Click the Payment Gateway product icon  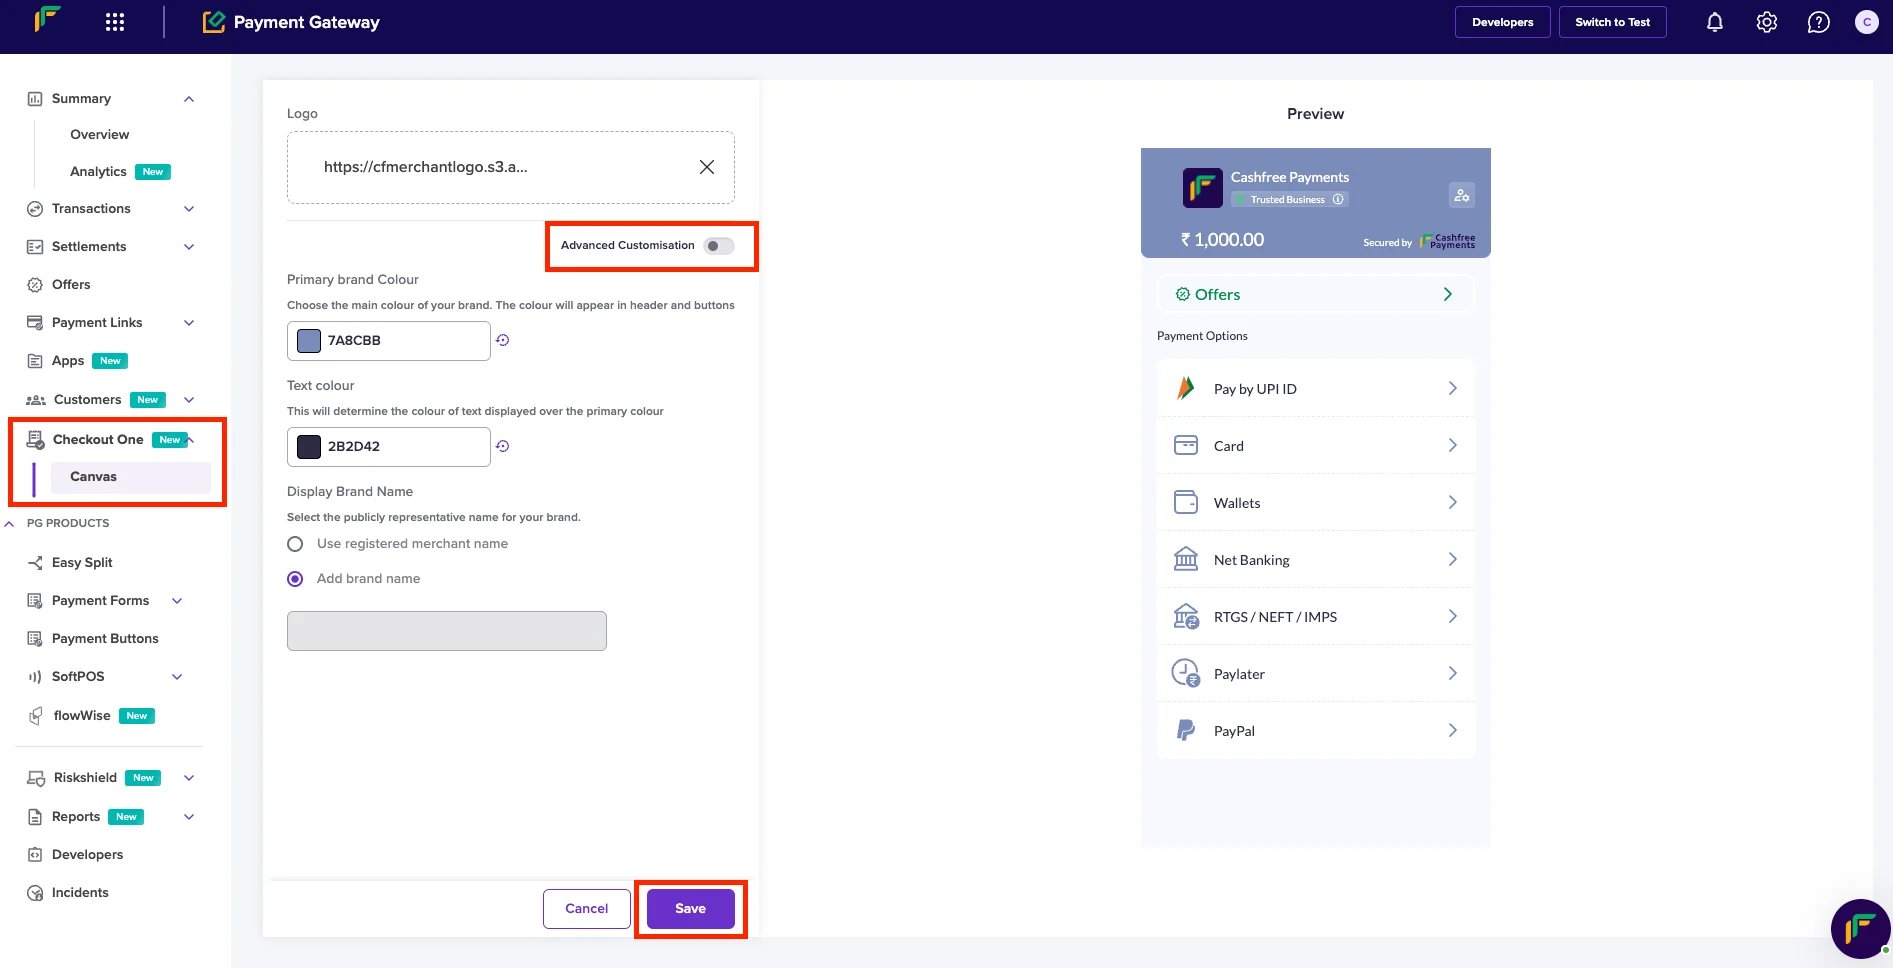point(214,22)
